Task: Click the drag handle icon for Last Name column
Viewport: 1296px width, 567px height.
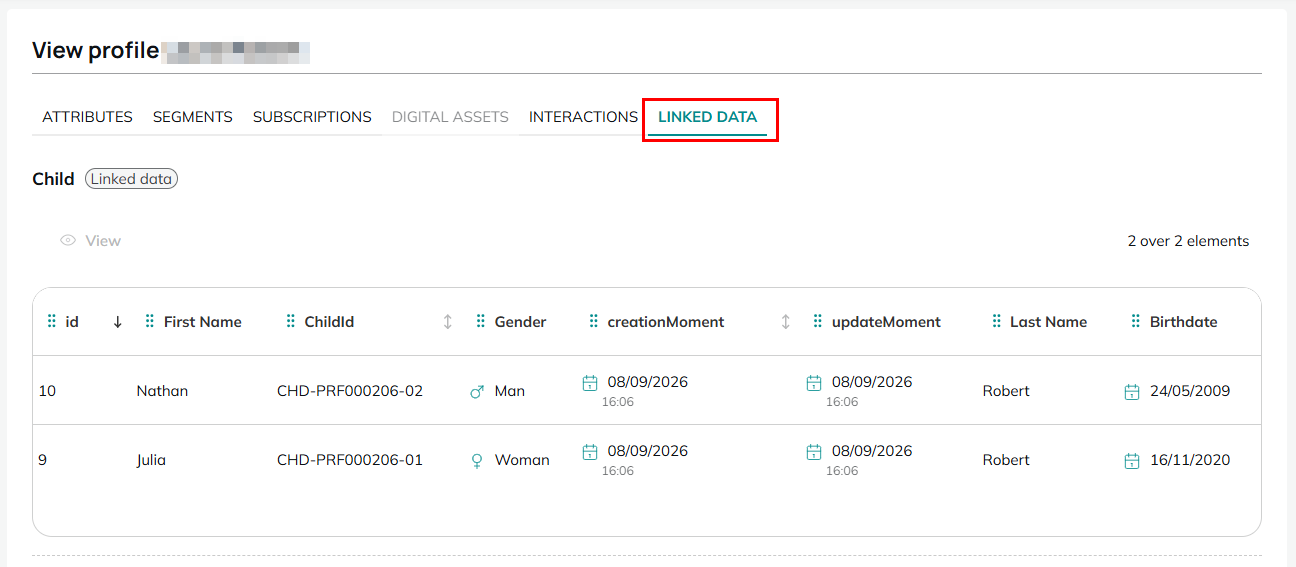Action: 996,322
